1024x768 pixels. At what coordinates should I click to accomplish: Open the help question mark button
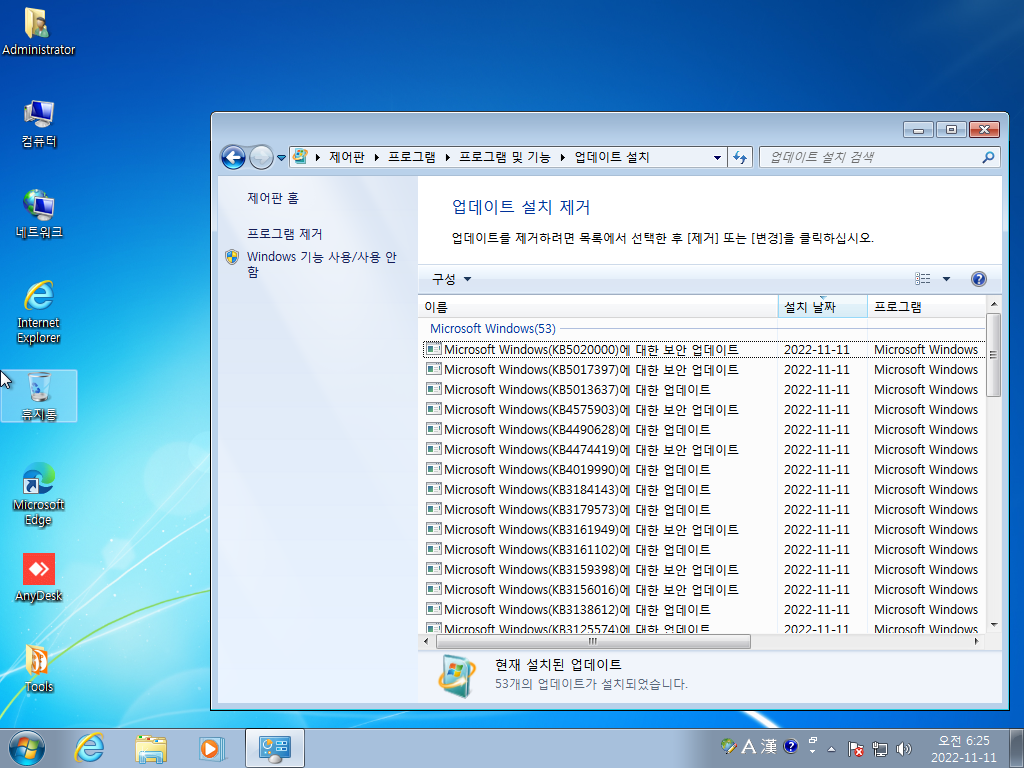tap(978, 279)
